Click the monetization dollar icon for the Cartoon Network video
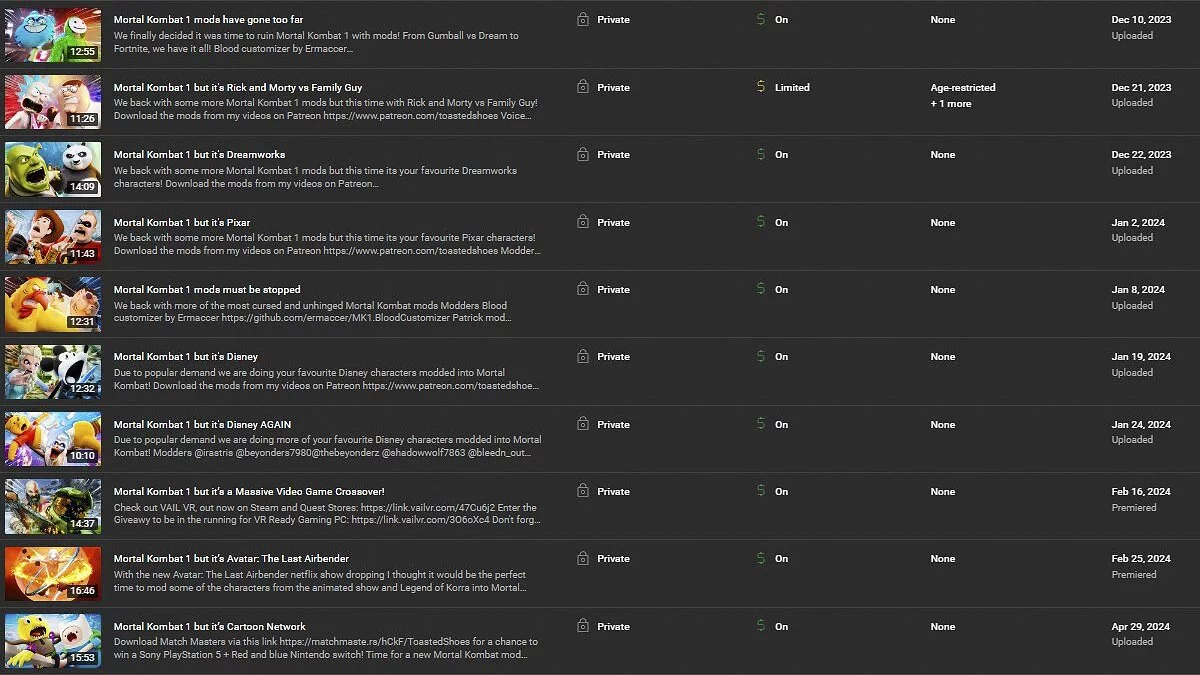This screenshot has height=675, width=1200. pyautogui.click(x=761, y=626)
